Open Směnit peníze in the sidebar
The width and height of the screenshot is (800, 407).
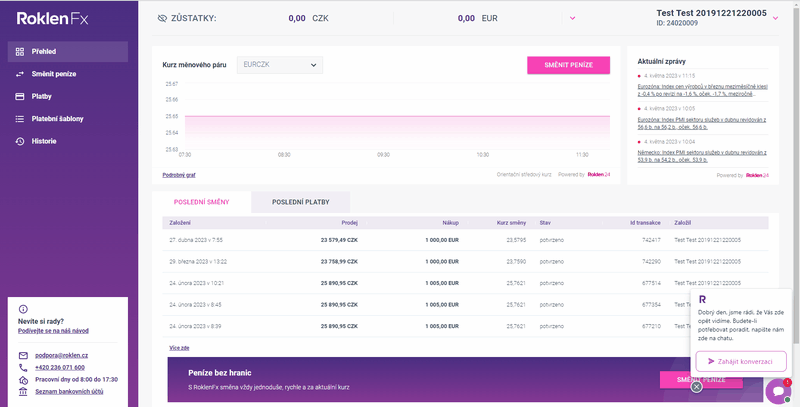click(68, 74)
